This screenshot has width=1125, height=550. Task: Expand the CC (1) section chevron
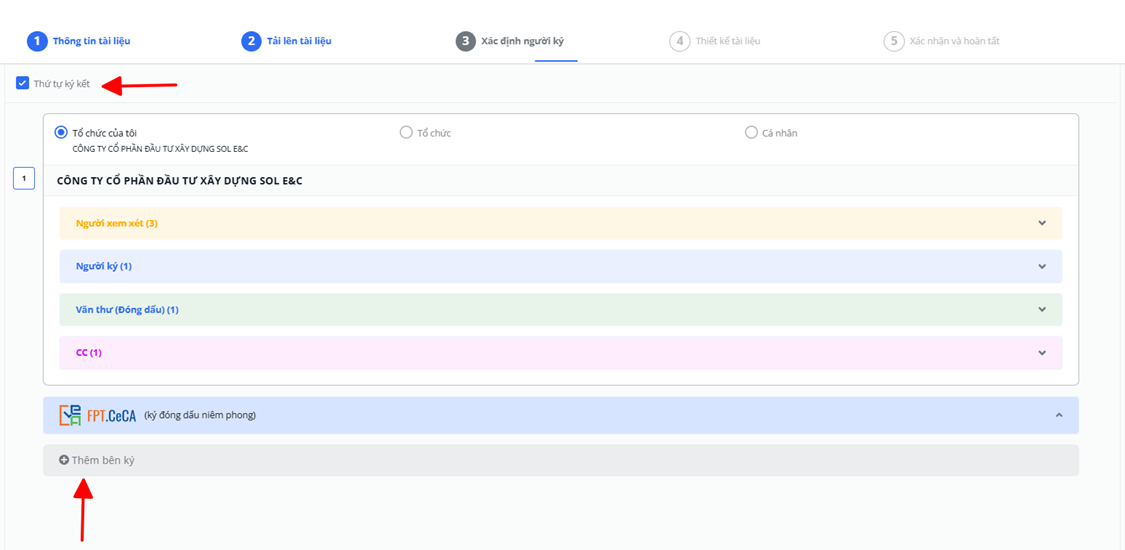1042,353
